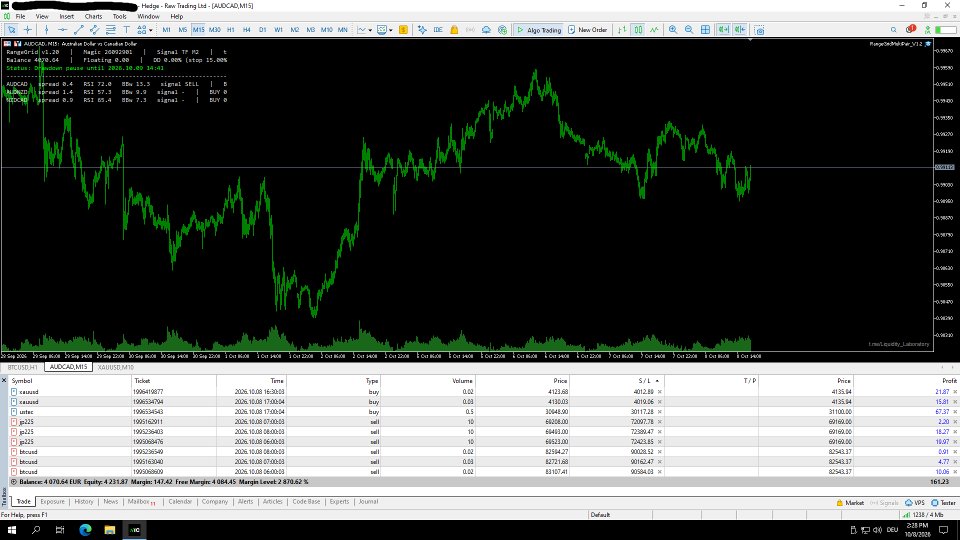The width and height of the screenshot is (960, 540).
Task: Sort positions by the Symbol column header
Action: click(70, 381)
